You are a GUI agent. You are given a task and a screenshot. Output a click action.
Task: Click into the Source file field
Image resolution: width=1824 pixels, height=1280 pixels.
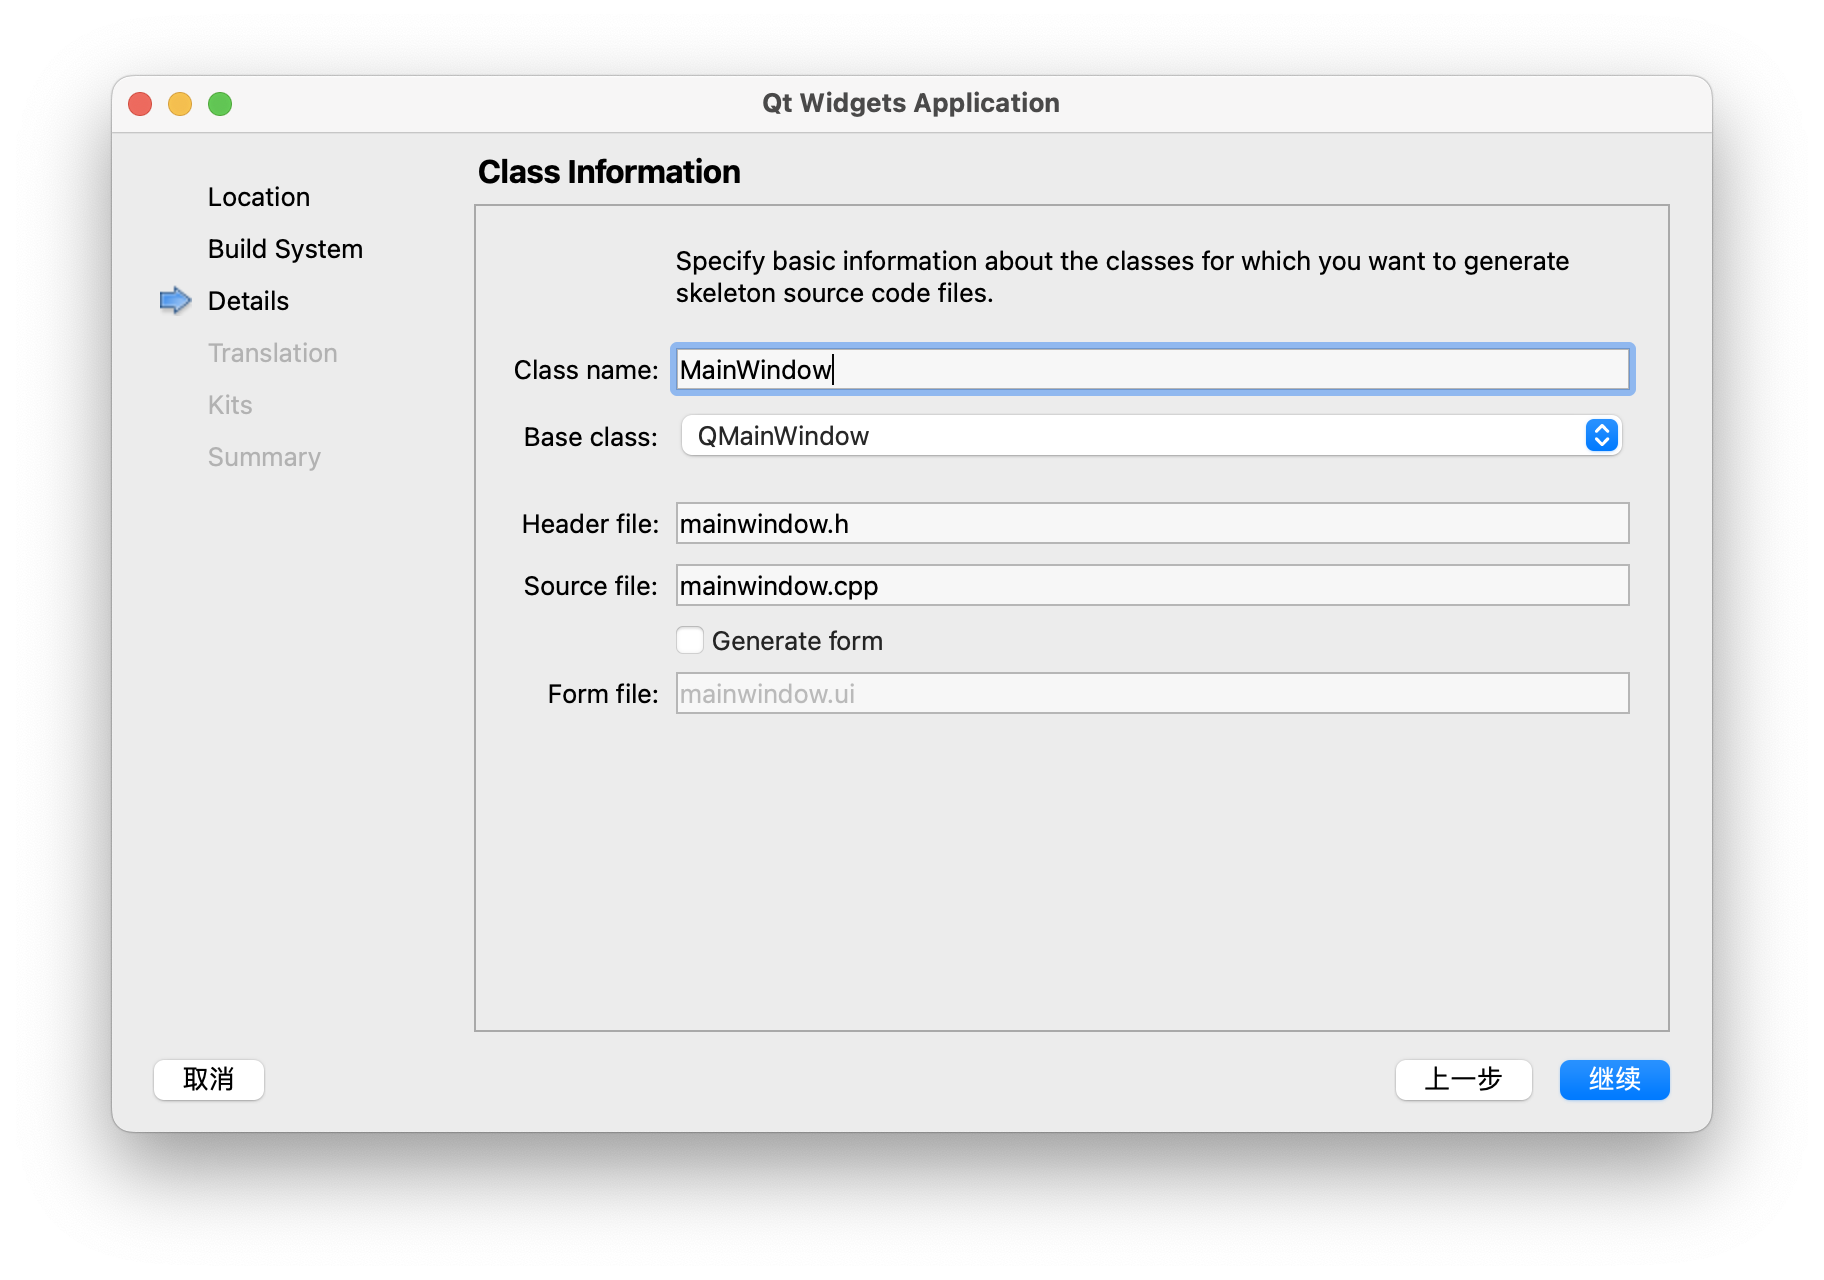click(1152, 586)
